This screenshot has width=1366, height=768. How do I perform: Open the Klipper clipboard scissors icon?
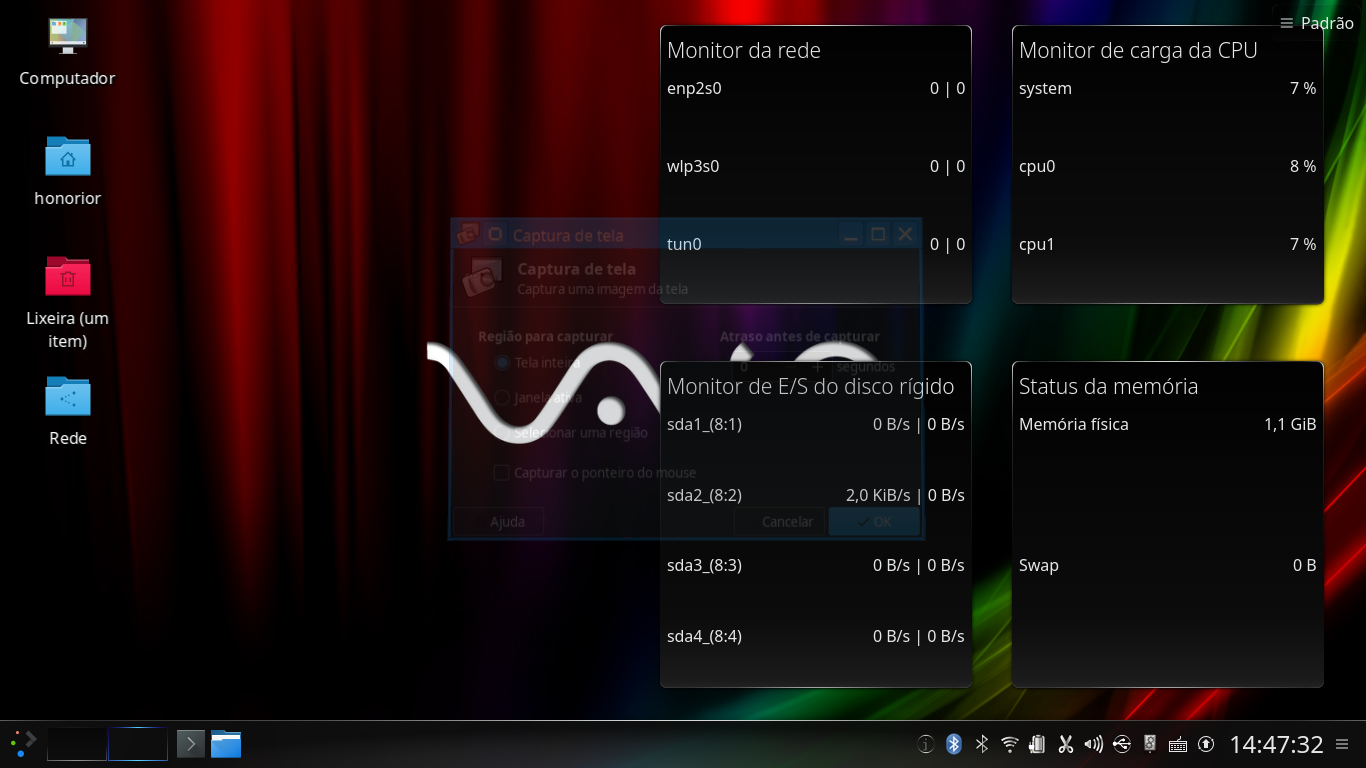[x=1065, y=744]
